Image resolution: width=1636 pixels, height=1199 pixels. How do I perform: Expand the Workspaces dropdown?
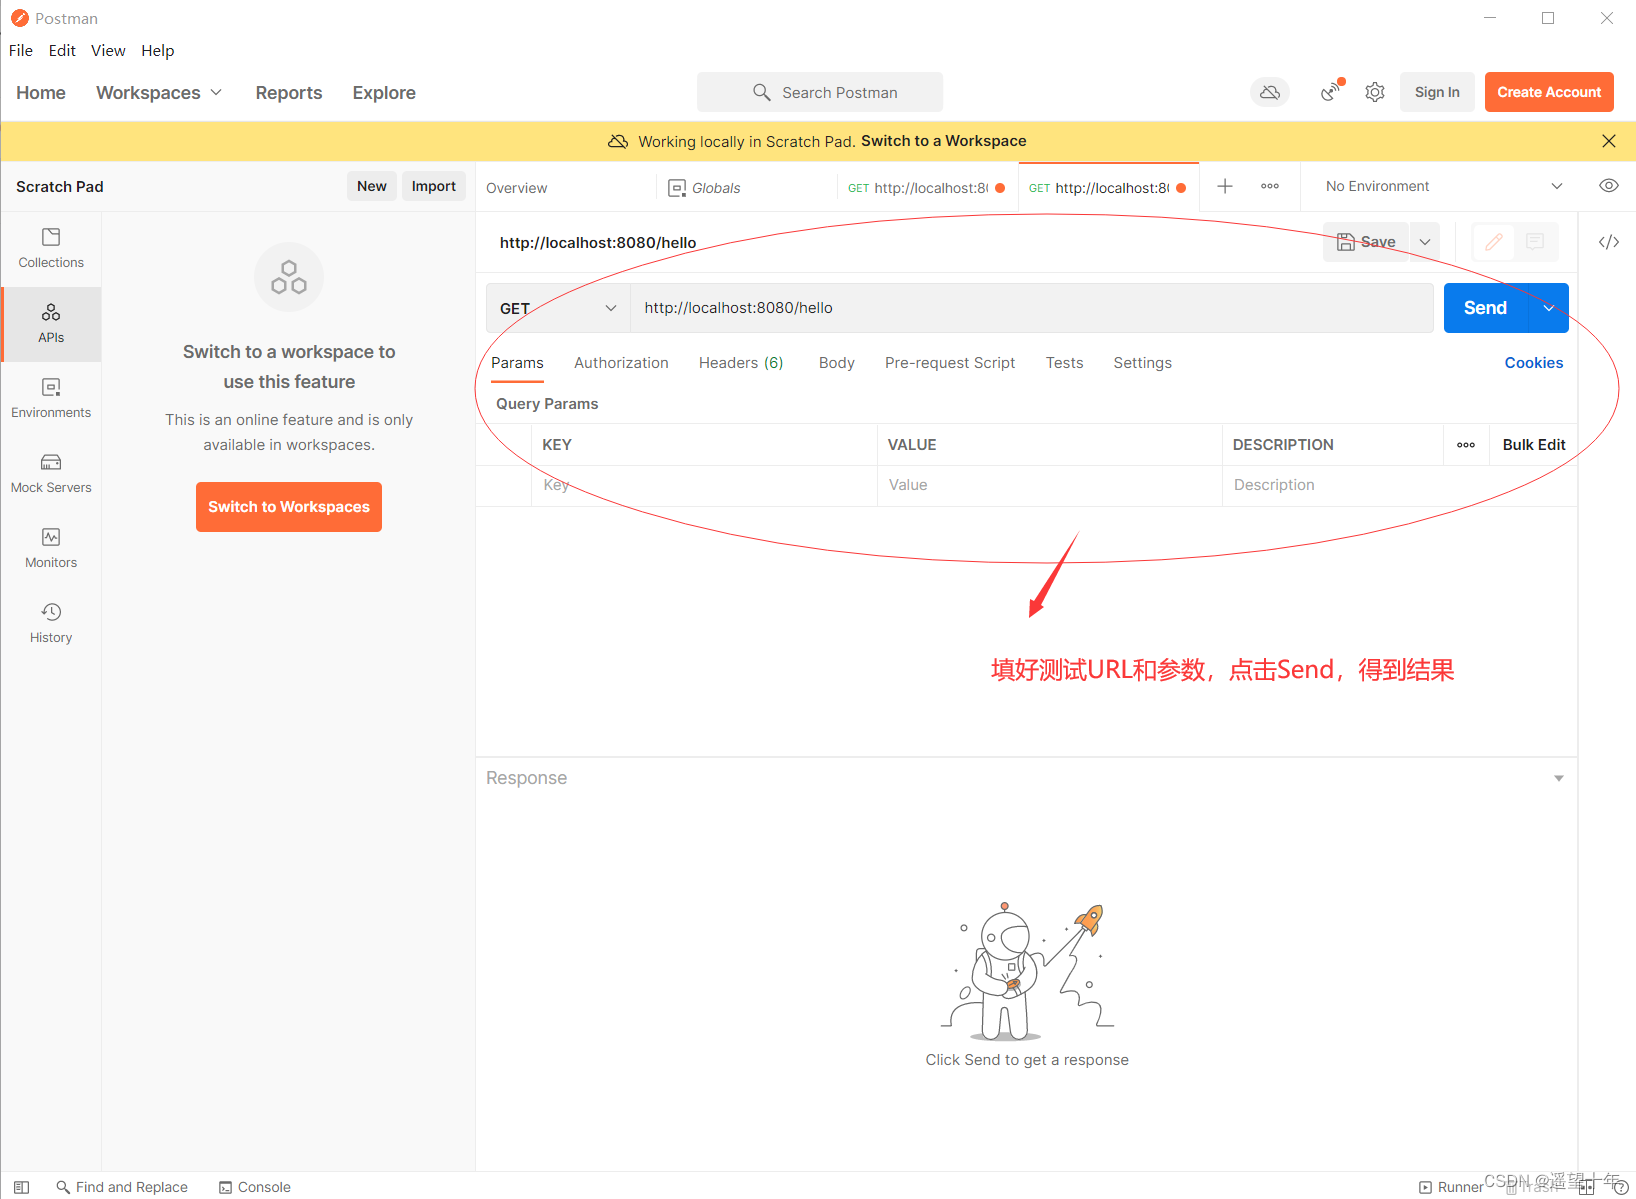(x=159, y=92)
